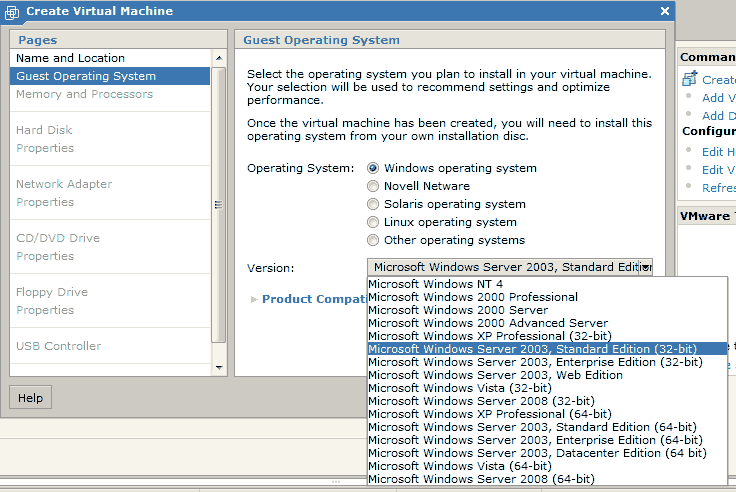736x492 pixels.
Task: Choose Windows XP Professional (32-bit)
Action: [x=547, y=336]
